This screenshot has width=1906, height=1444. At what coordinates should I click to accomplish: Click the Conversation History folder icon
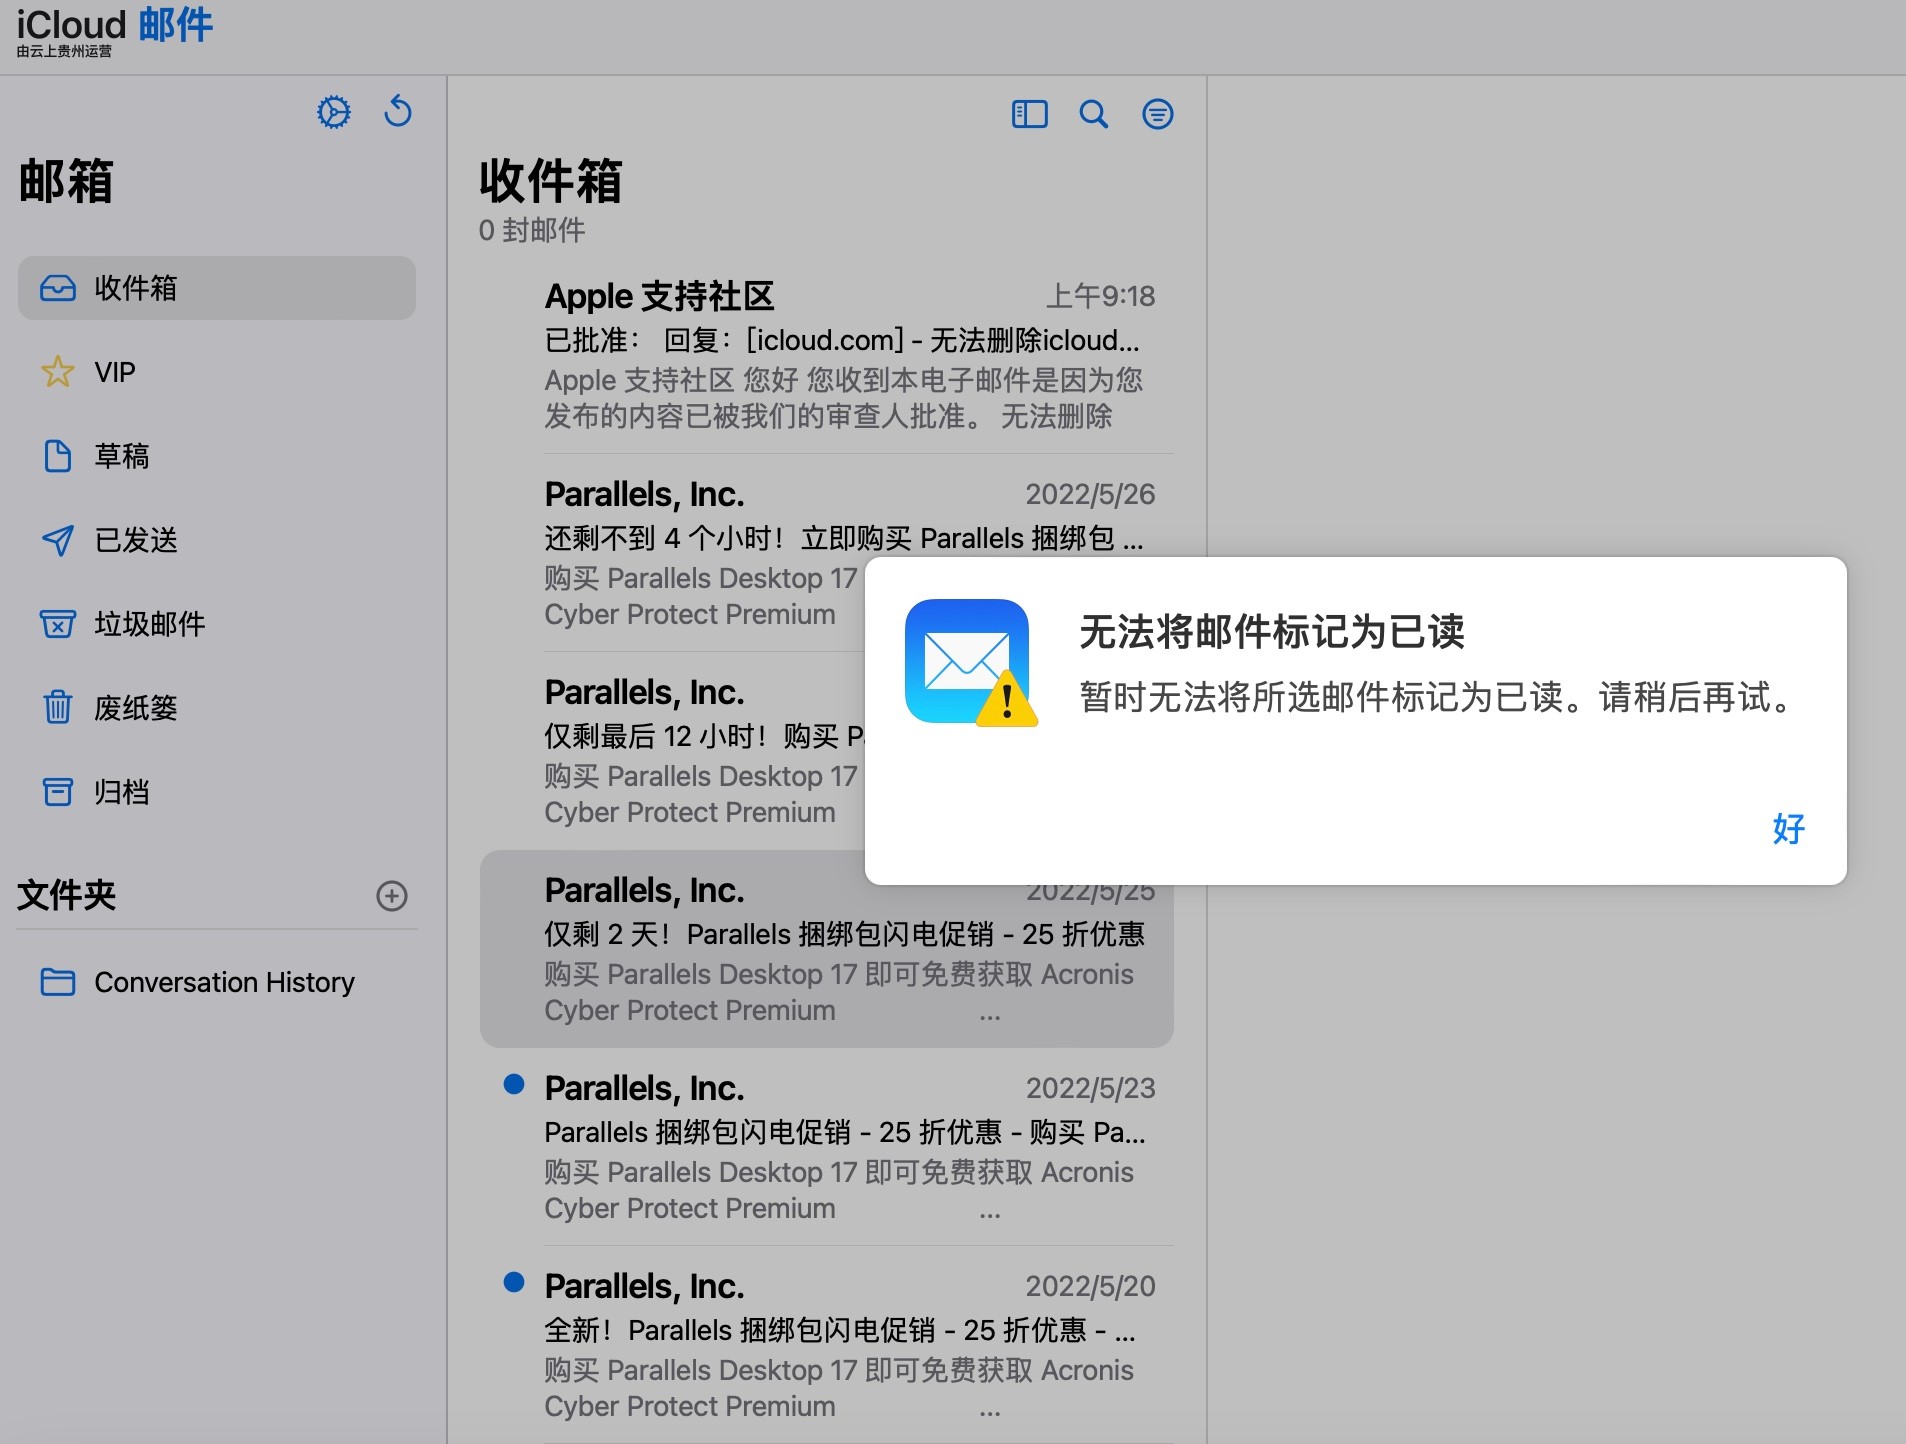point(58,982)
